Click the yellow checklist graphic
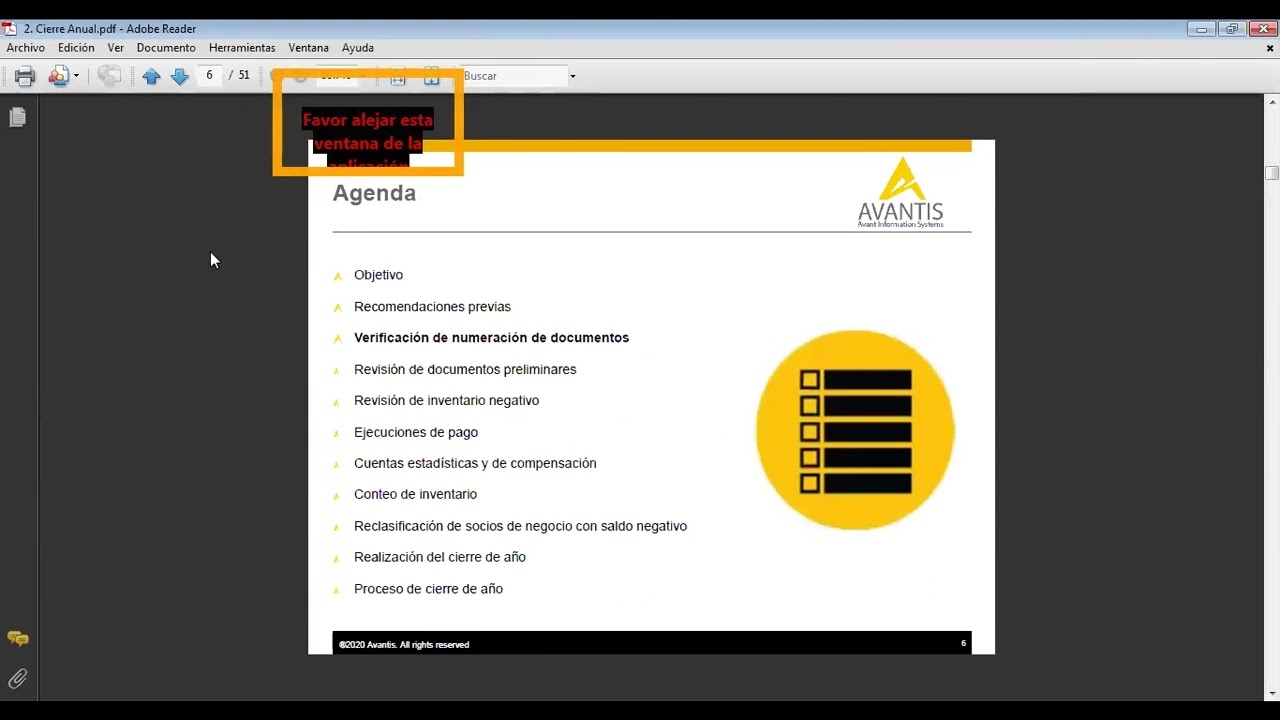Viewport: 1280px width, 720px height. pos(855,430)
